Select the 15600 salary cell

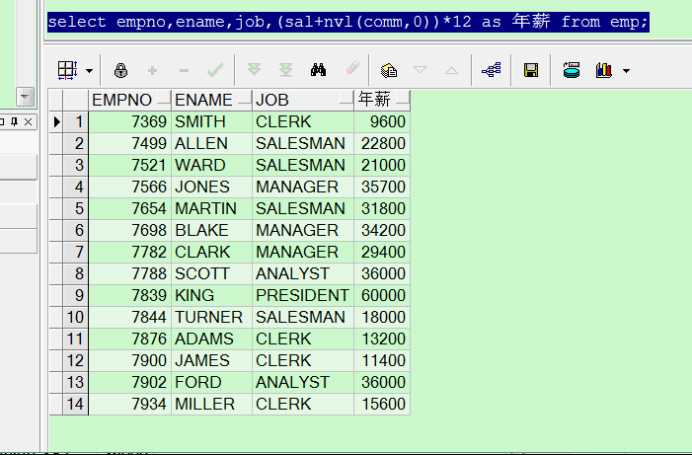(382, 404)
